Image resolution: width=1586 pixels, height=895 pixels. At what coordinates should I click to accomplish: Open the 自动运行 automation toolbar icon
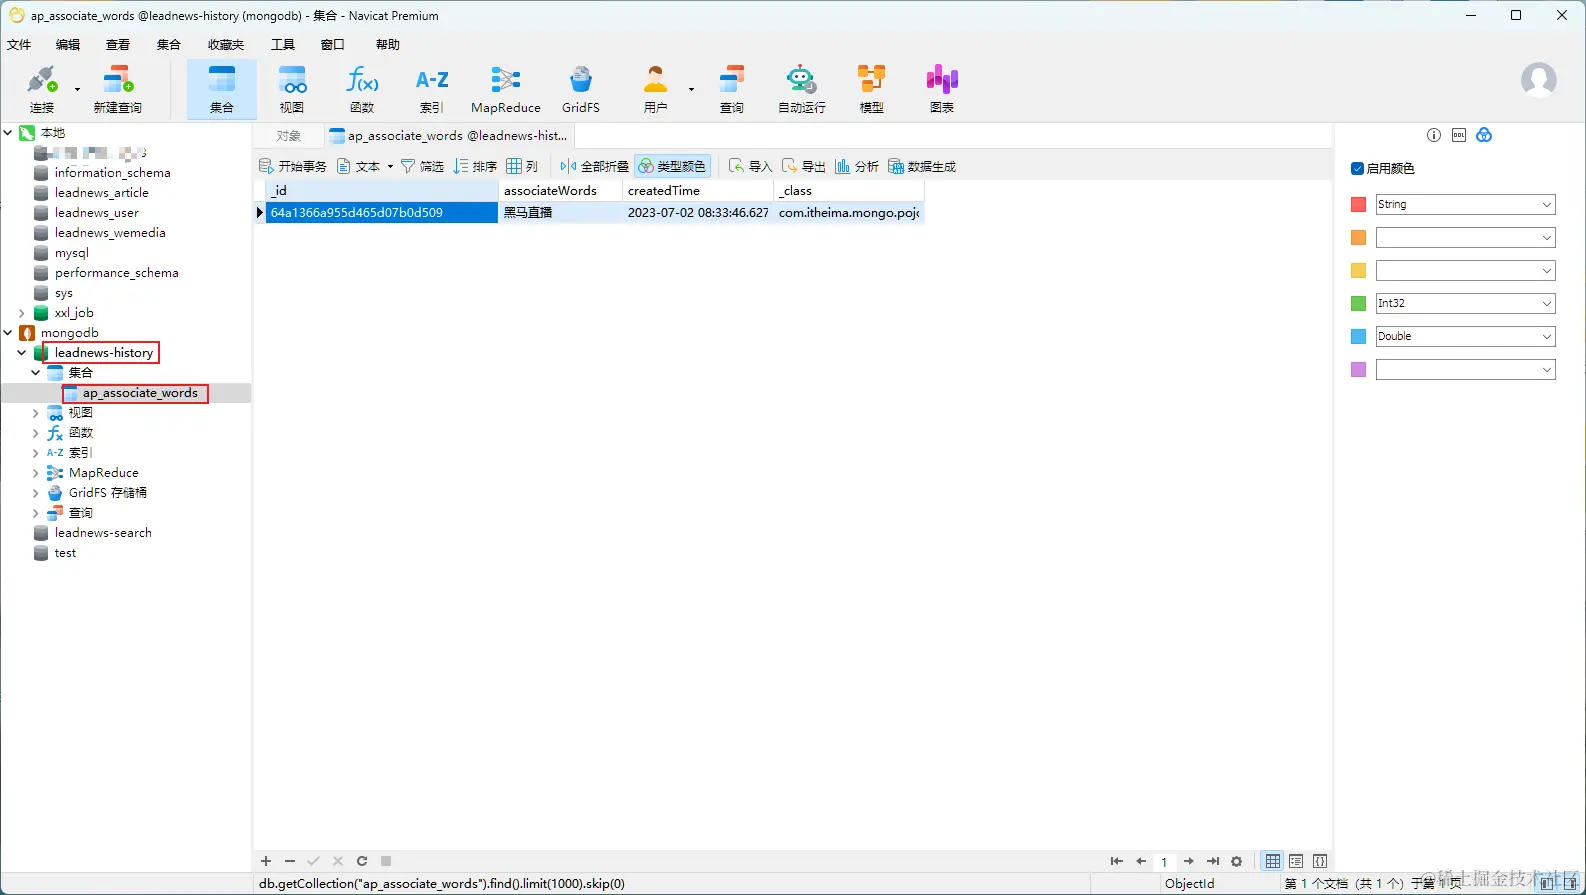[802, 89]
